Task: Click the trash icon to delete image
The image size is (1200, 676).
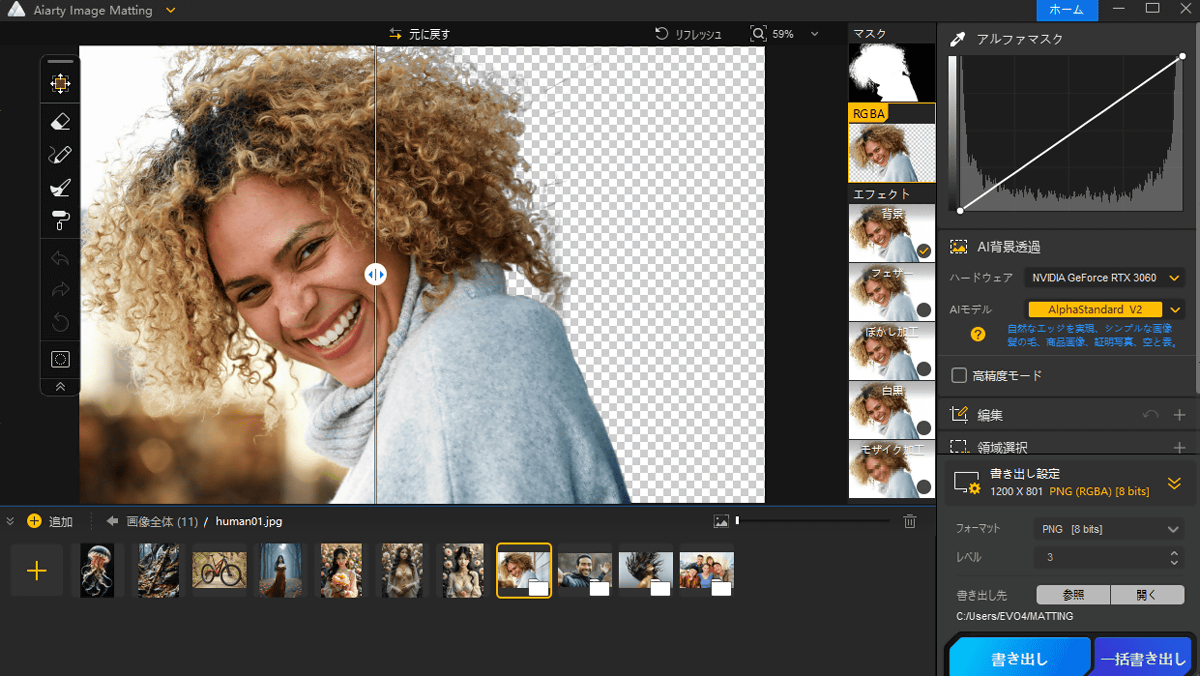Action: 909,521
